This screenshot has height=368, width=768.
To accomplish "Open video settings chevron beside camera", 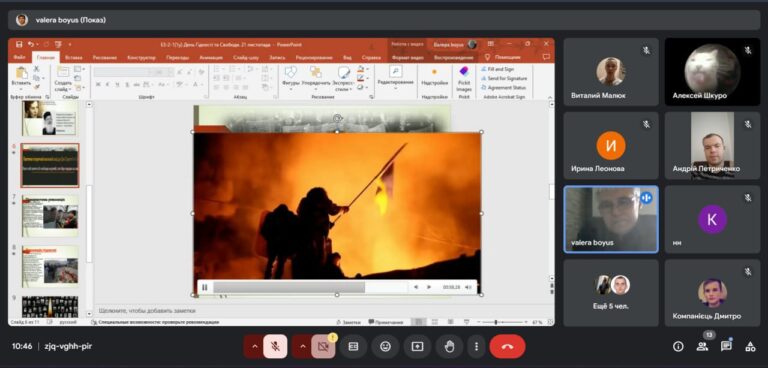I will tap(302, 346).
